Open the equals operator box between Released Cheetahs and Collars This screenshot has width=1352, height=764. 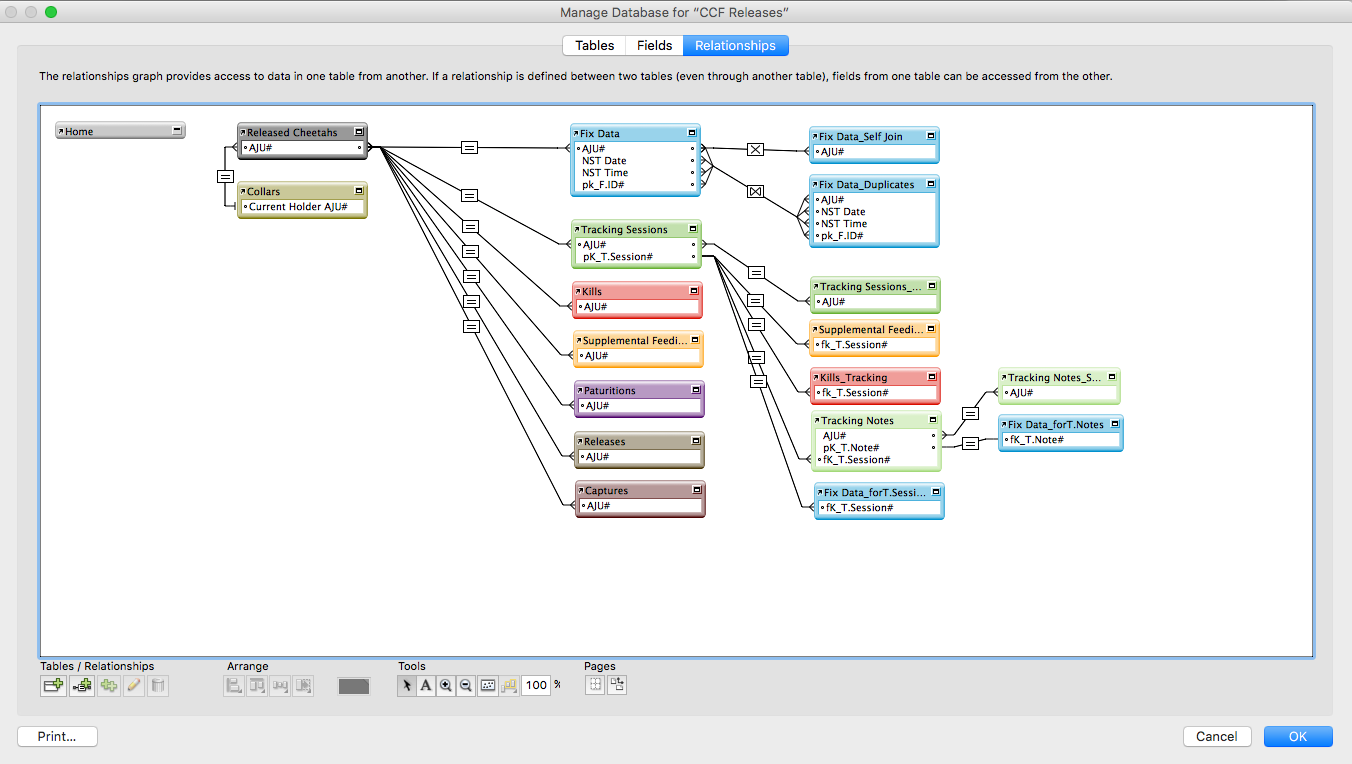coord(225,176)
